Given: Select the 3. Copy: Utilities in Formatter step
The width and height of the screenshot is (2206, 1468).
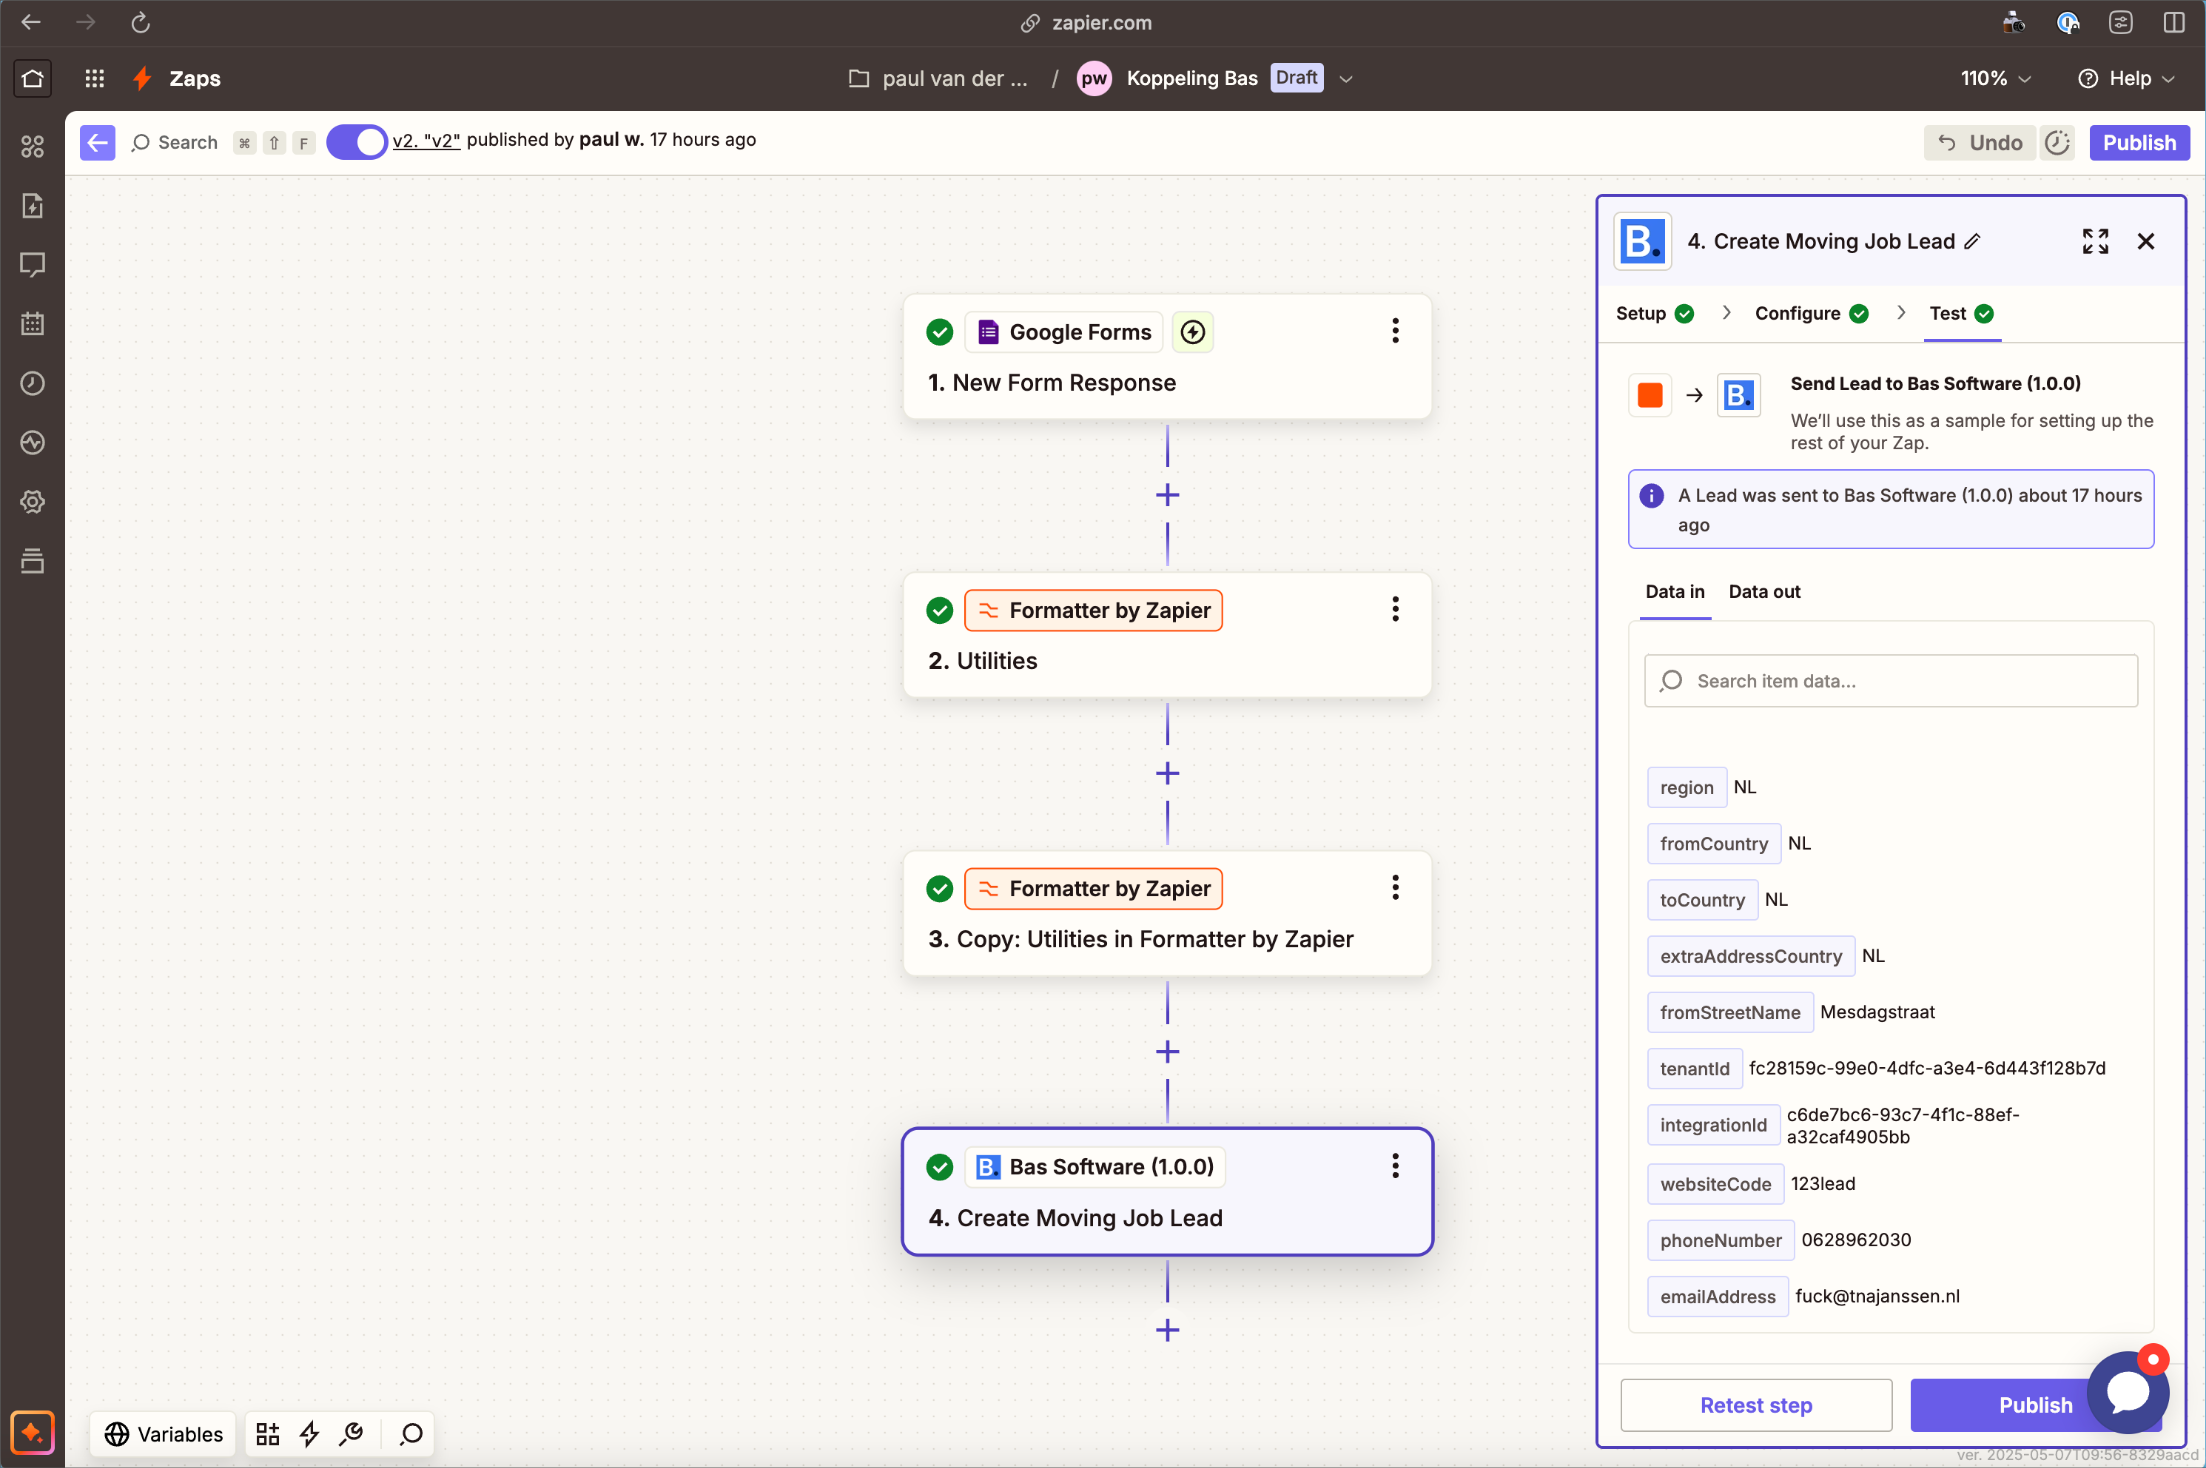Looking at the screenshot, I should pos(1167,913).
